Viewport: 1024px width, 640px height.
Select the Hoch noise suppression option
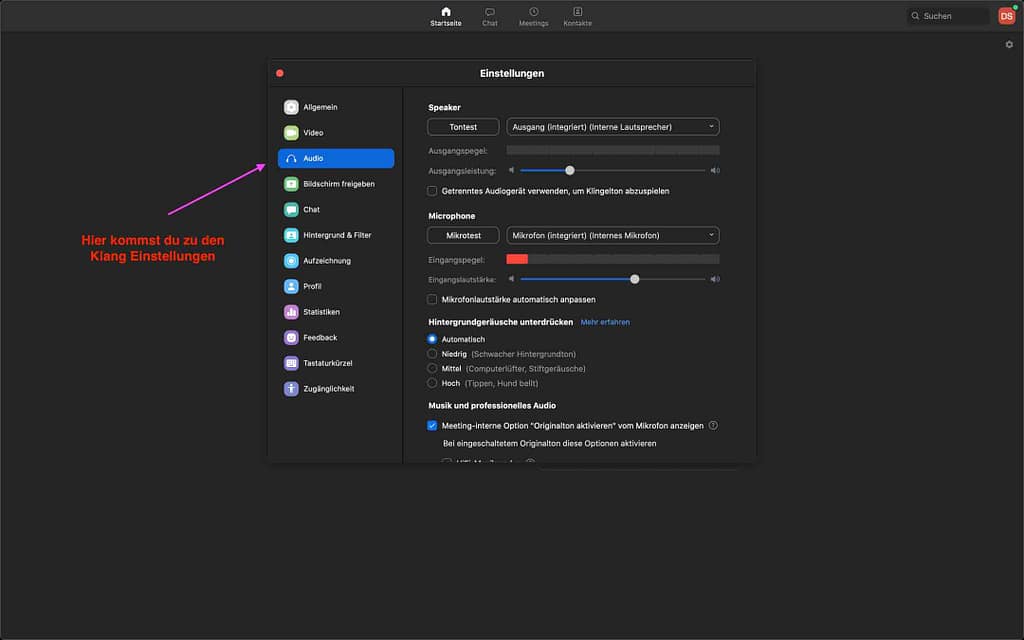pyautogui.click(x=432, y=383)
